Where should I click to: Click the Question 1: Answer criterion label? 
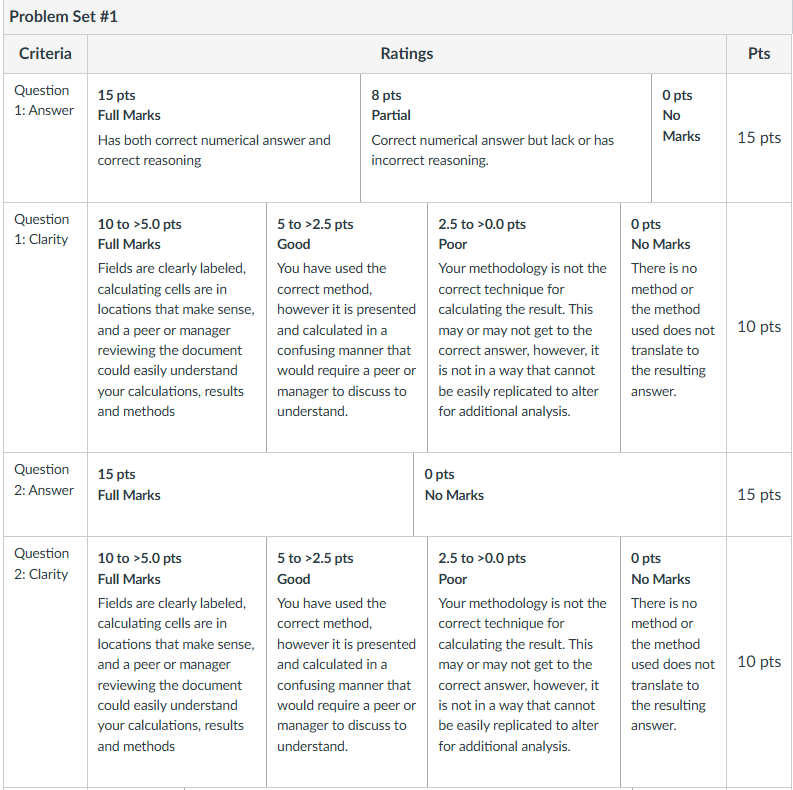(x=44, y=100)
